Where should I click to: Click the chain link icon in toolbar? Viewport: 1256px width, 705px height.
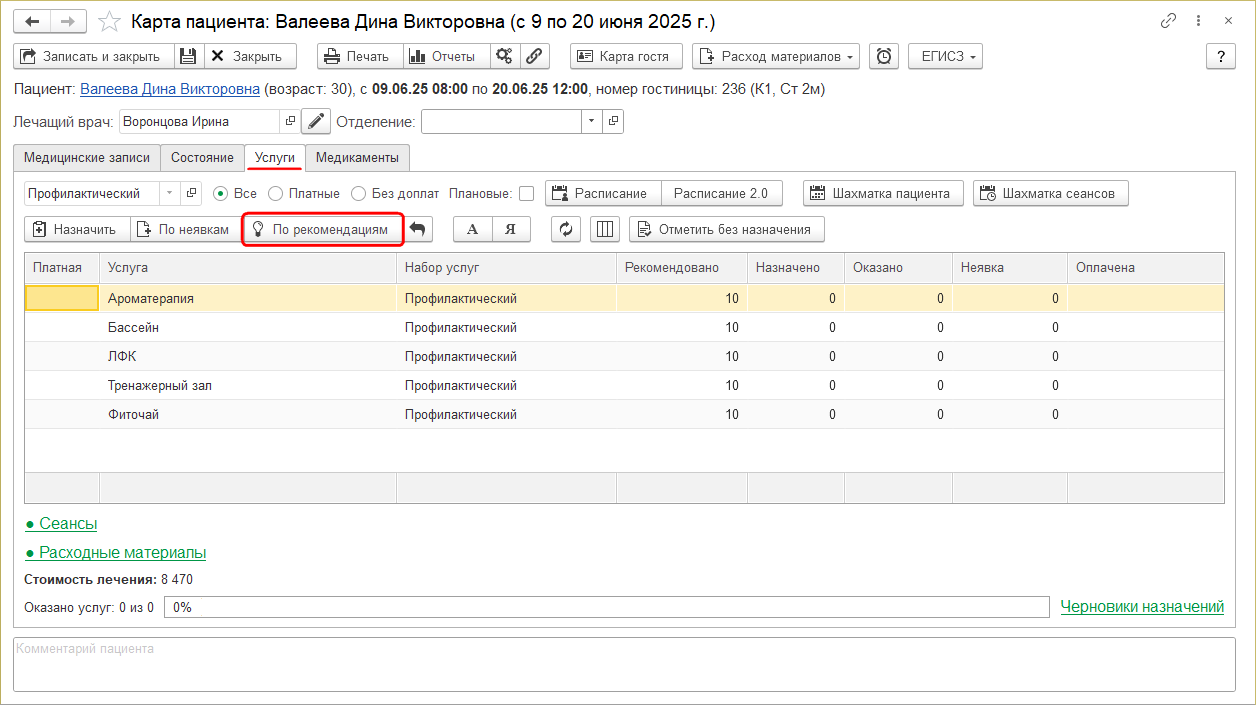tap(535, 56)
